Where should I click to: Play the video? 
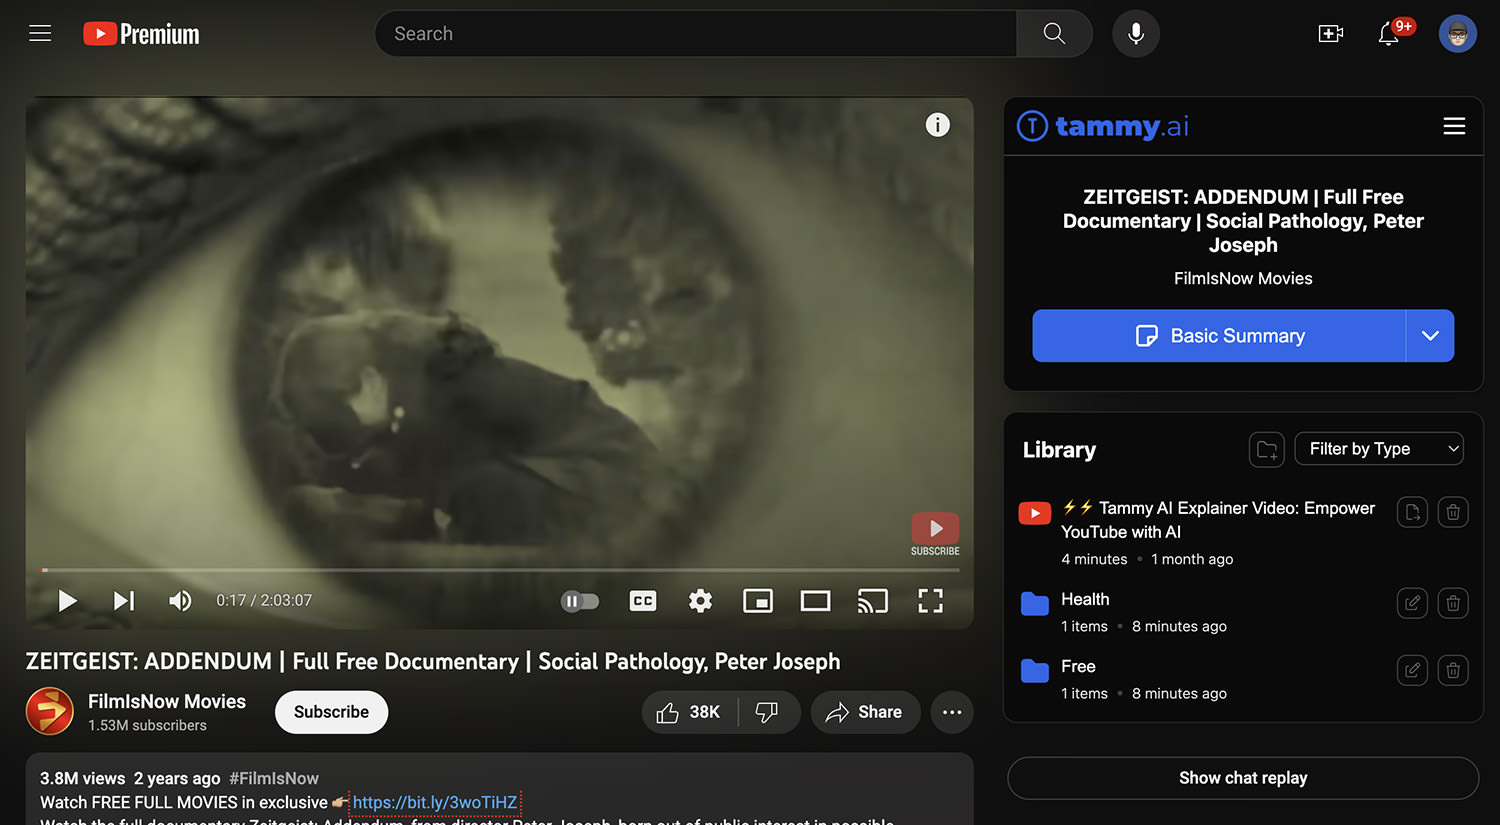[67, 601]
